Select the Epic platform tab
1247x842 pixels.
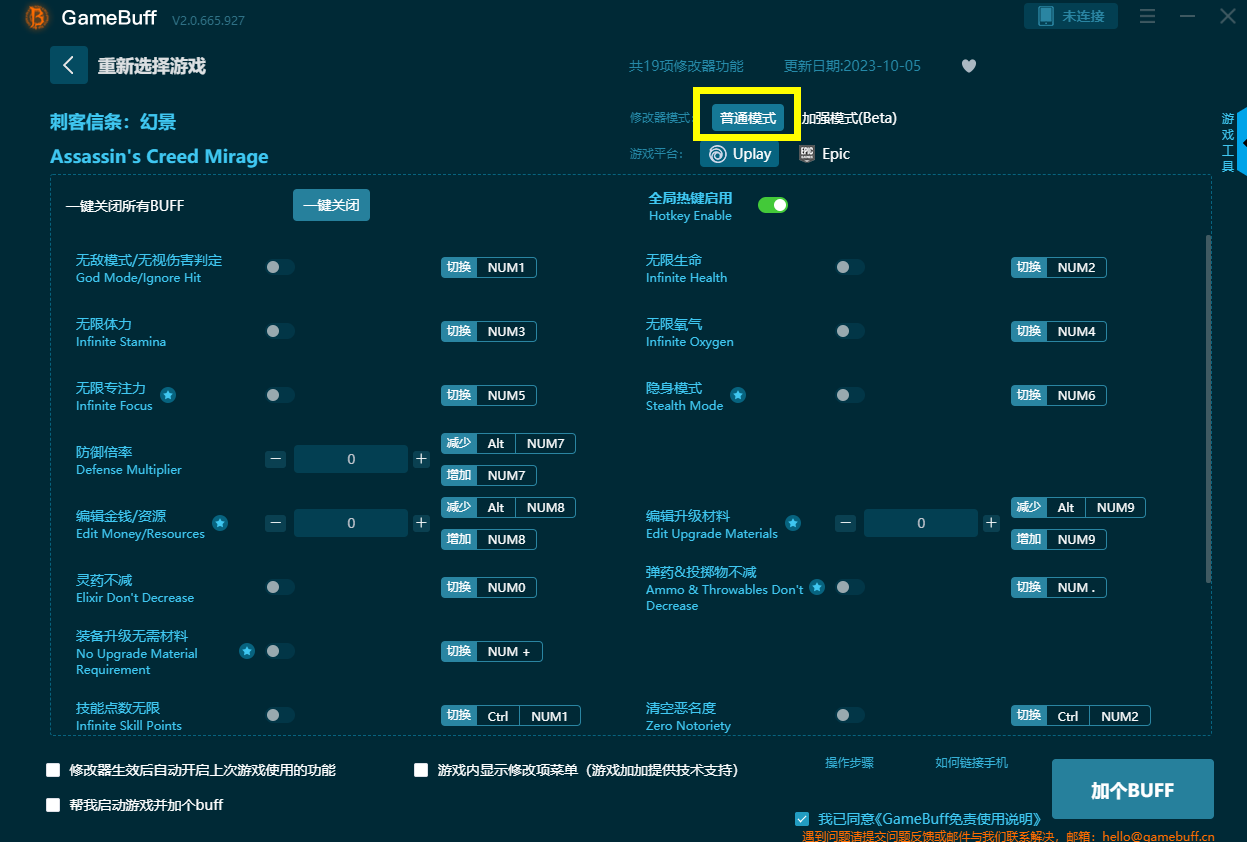click(825, 154)
